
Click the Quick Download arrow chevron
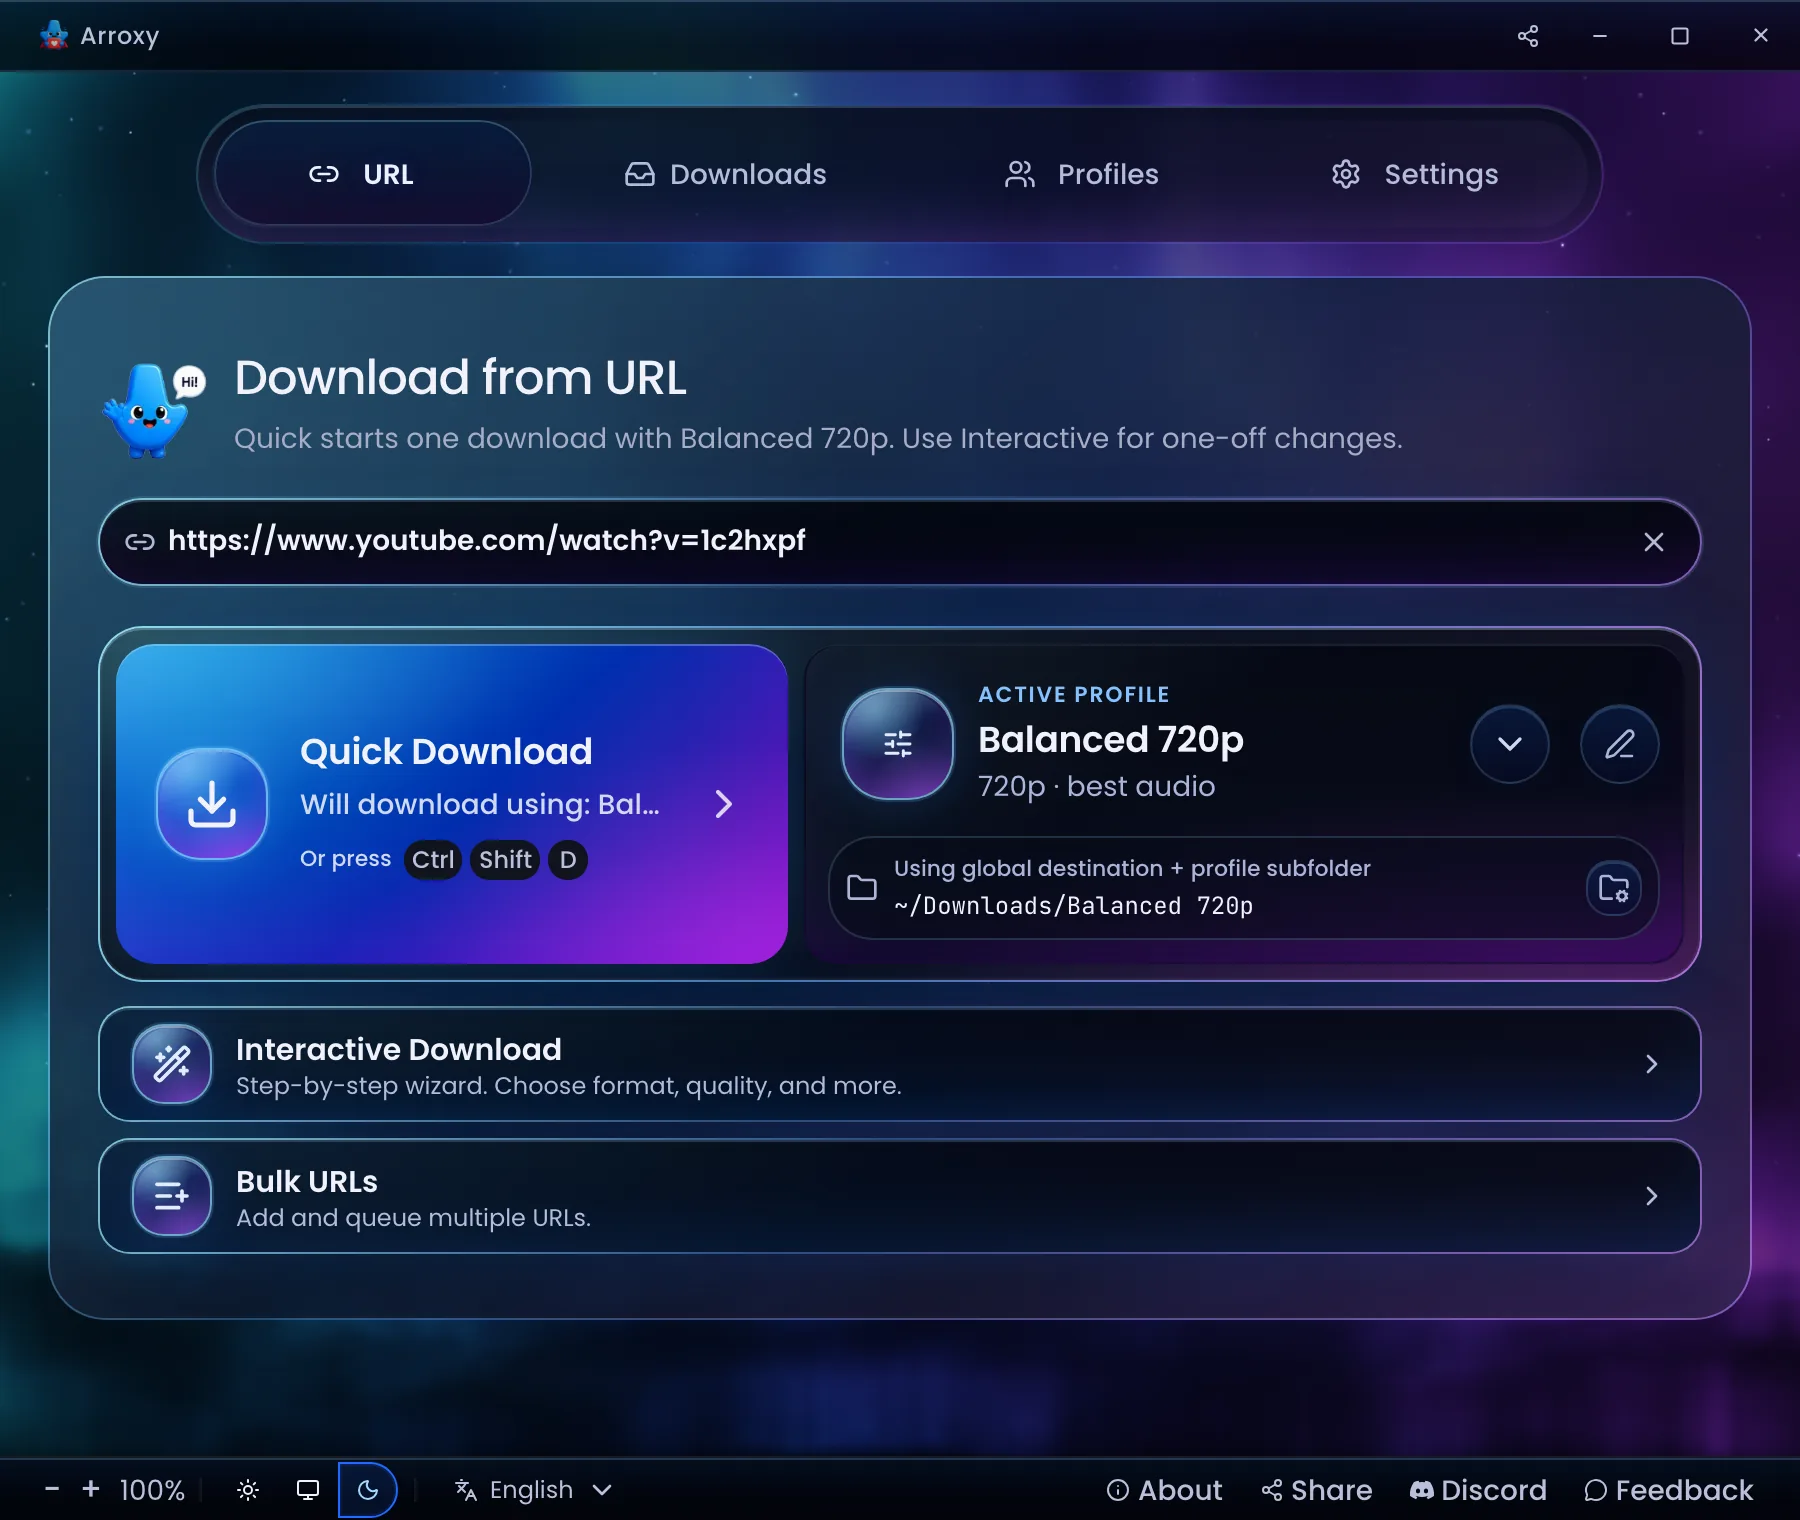724,804
